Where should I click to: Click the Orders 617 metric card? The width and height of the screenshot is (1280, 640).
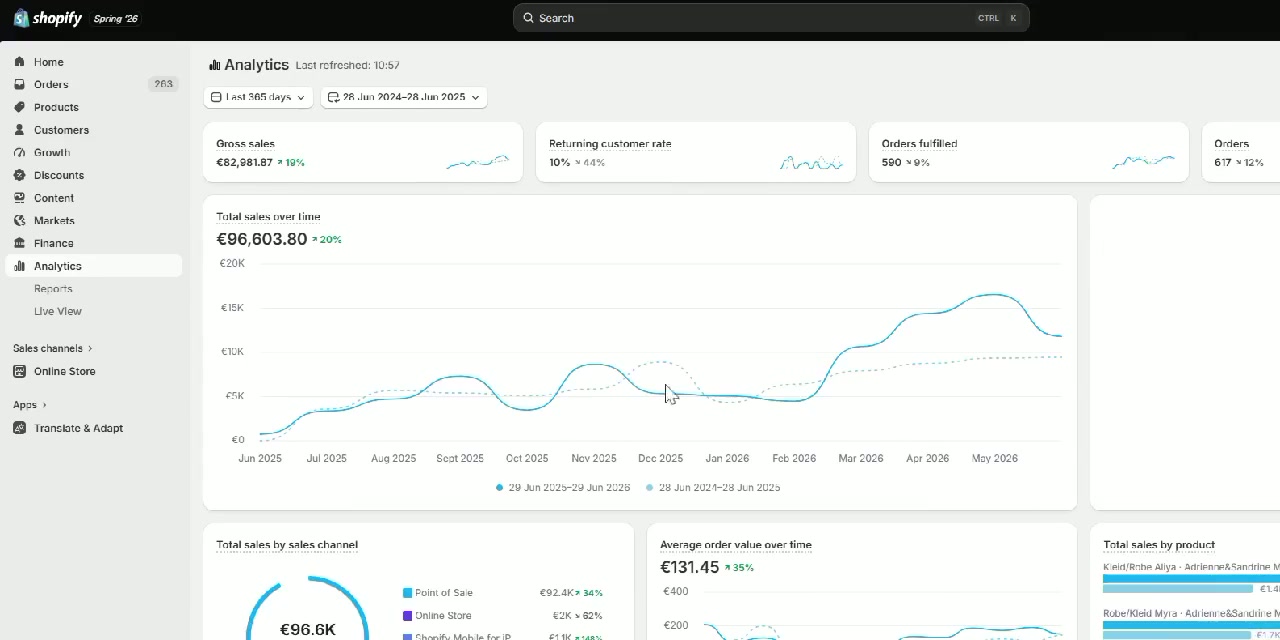[x=1241, y=152]
